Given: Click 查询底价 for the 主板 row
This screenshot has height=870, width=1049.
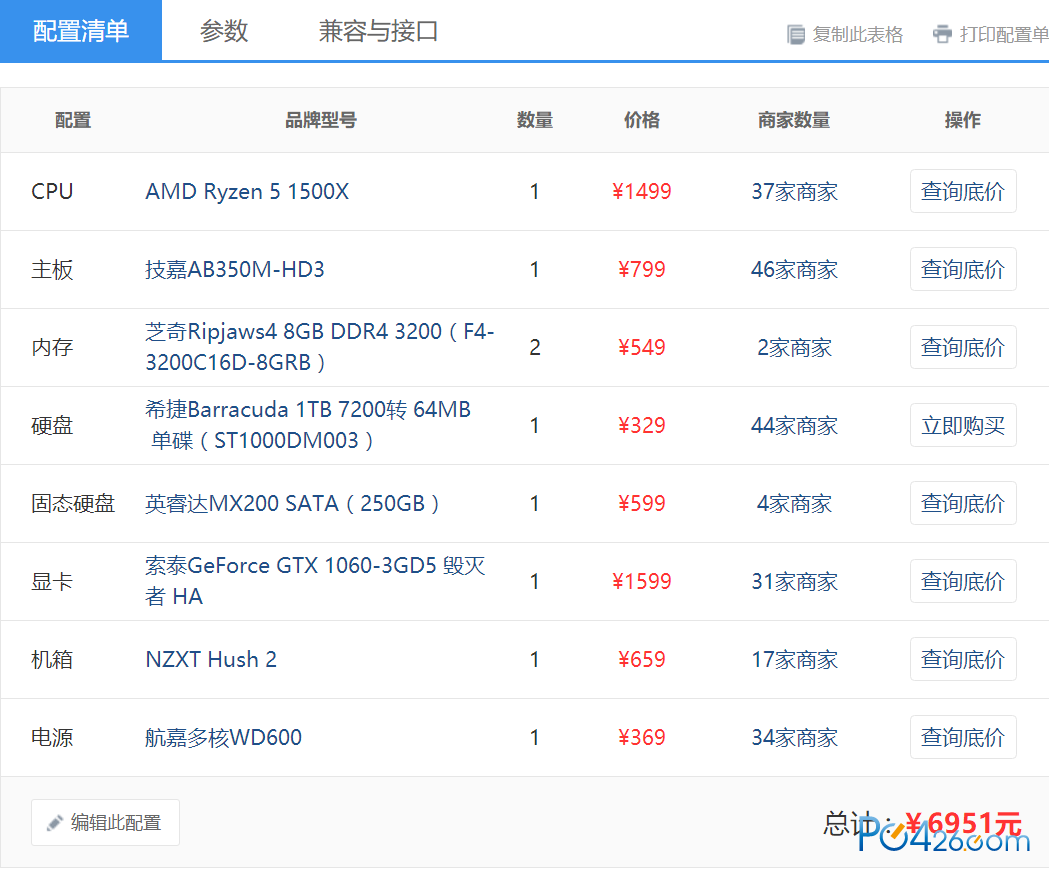Looking at the screenshot, I should coord(963,269).
